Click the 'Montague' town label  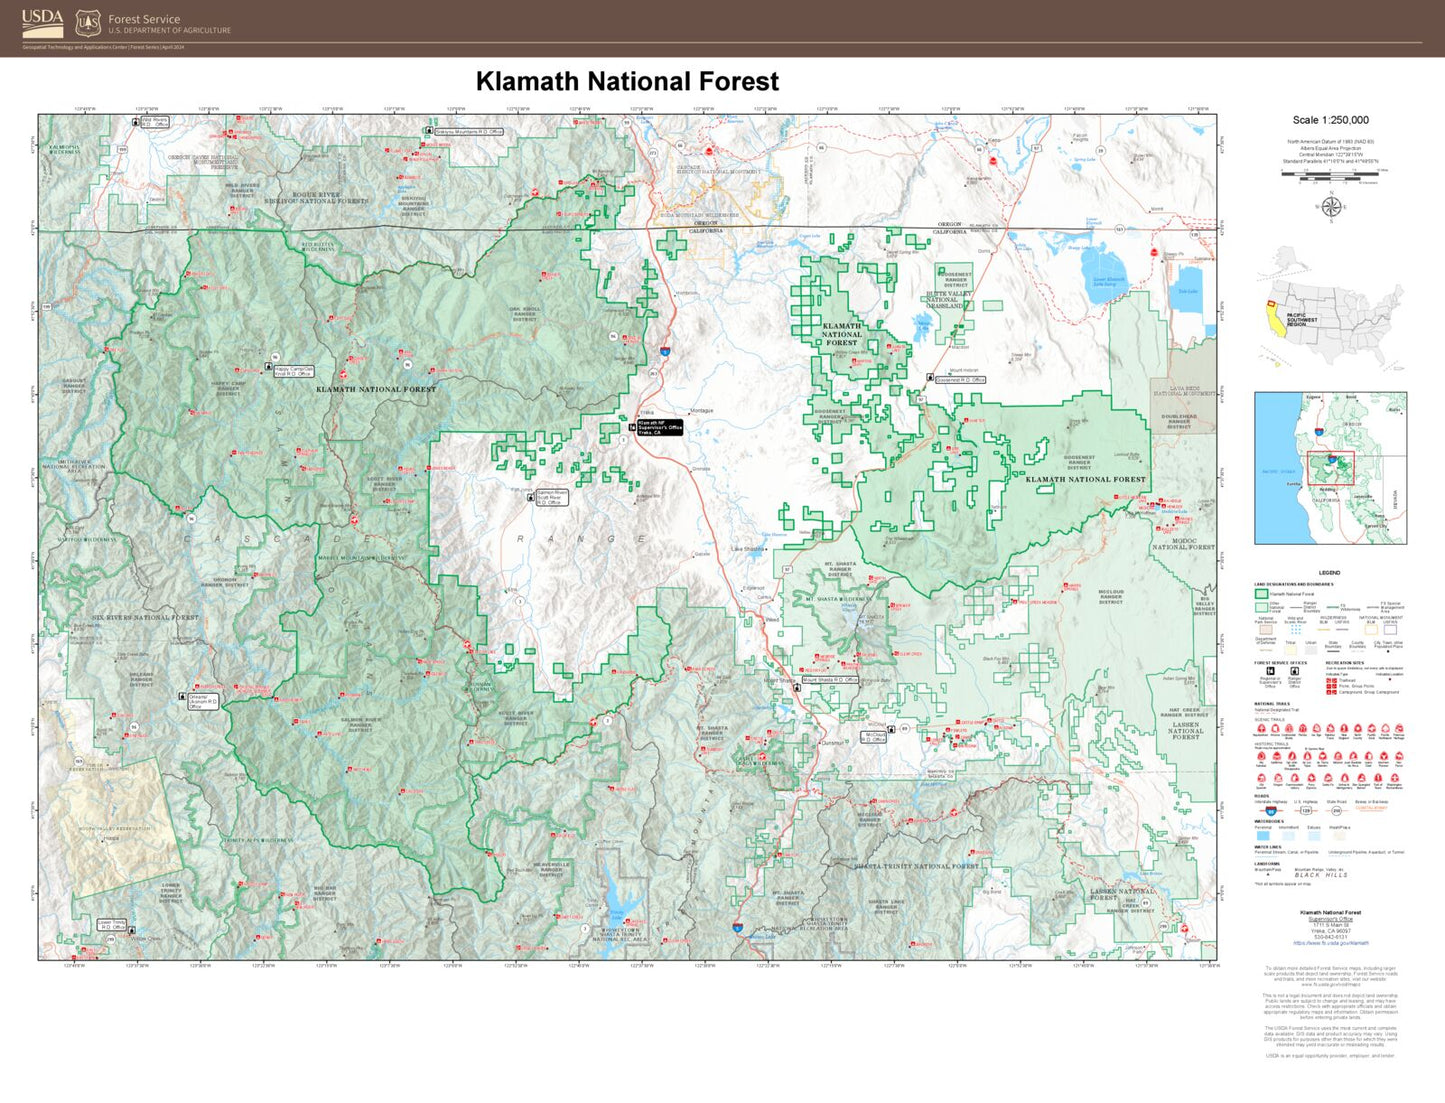coord(702,411)
